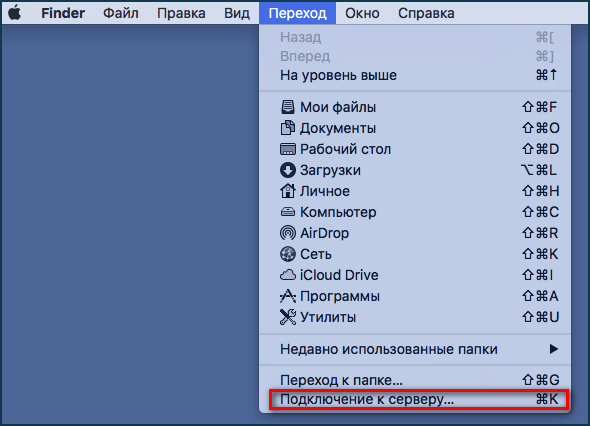Open Загрузки folder entry
590x426 pixels.
coord(415,170)
